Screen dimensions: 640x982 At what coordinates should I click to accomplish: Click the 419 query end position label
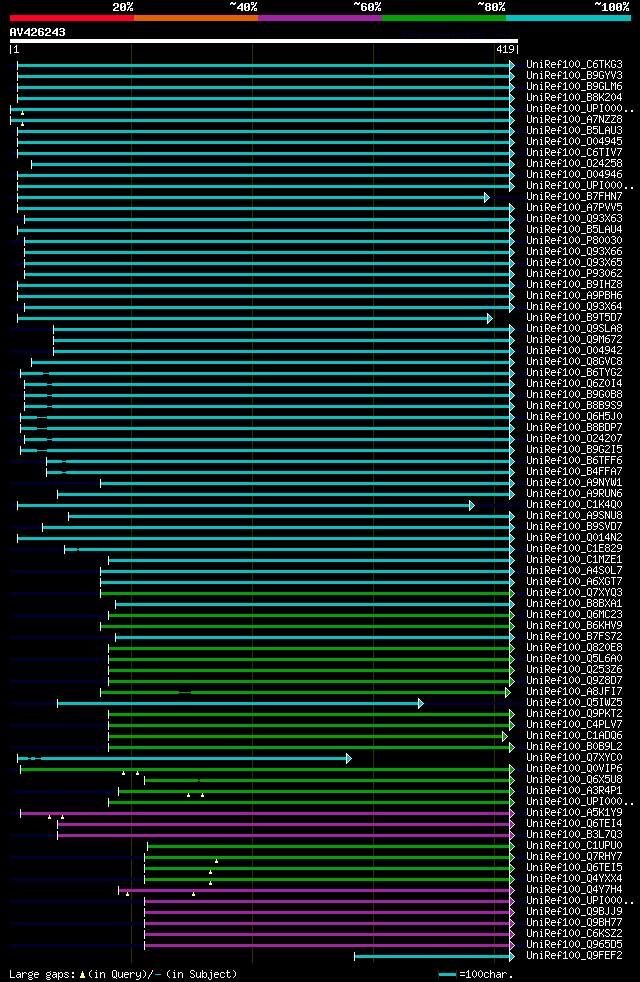coord(505,49)
